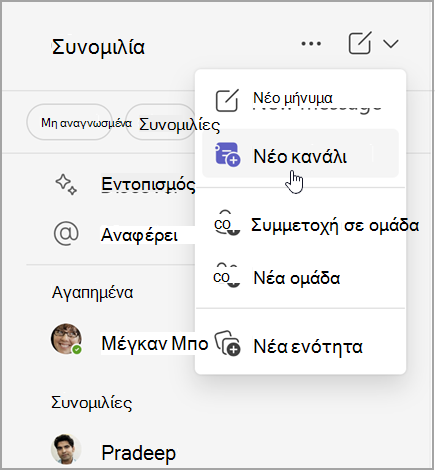Collapse the Αγαπημένα section header
Viewport: 435px width, 470px height.
92,292
